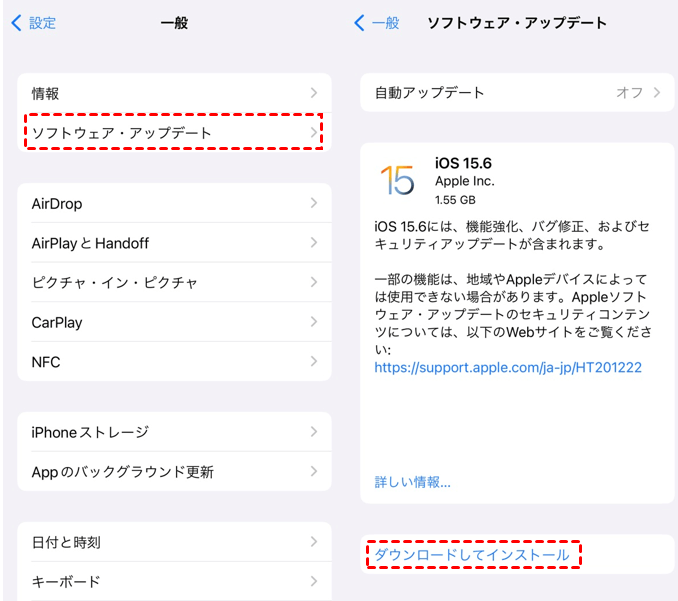678x601 pixels.
Task: Tap the iOS 15 update icon
Action: point(397,180)
